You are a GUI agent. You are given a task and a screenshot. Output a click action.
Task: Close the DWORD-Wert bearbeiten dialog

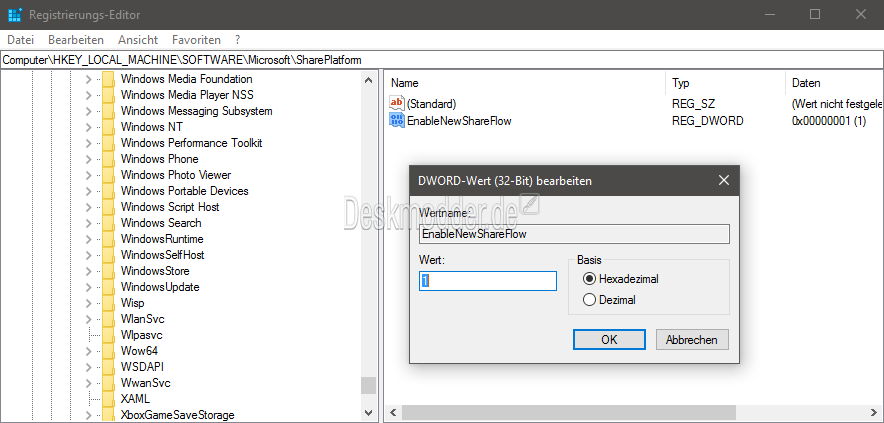coord(724,180)
